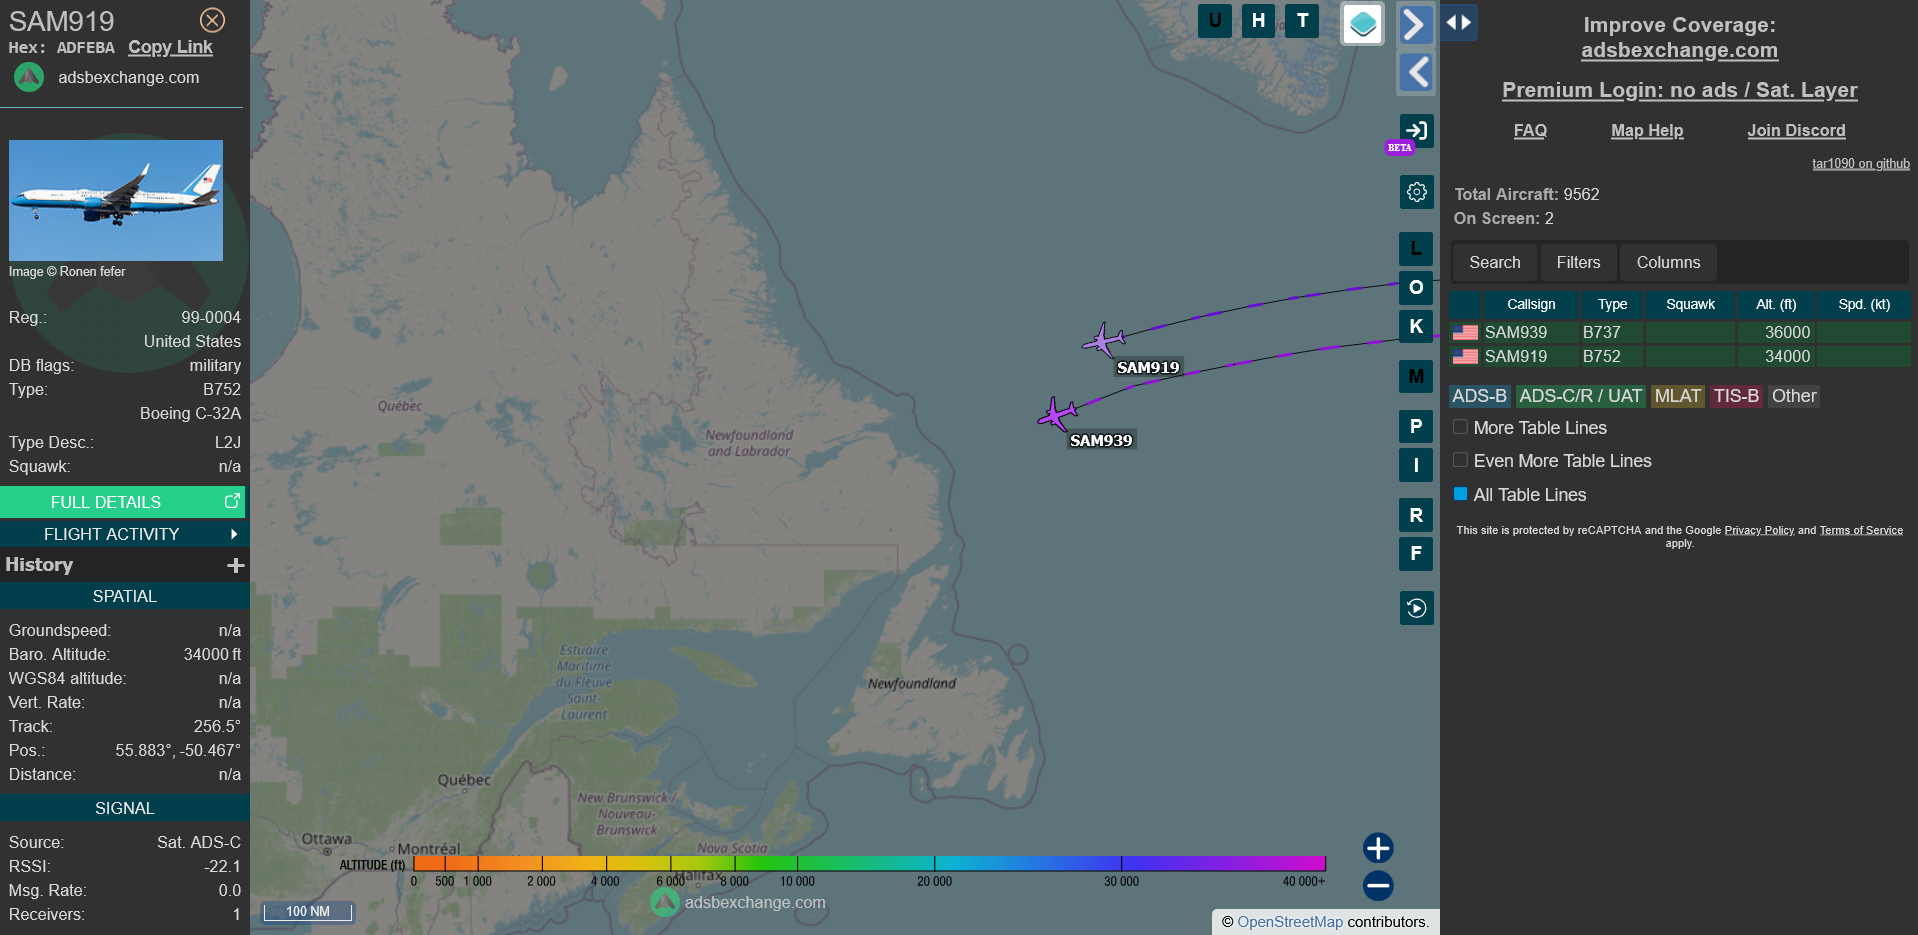Click the R map button
This screenshot has width=1918, height=935.
pos(1416,515)
